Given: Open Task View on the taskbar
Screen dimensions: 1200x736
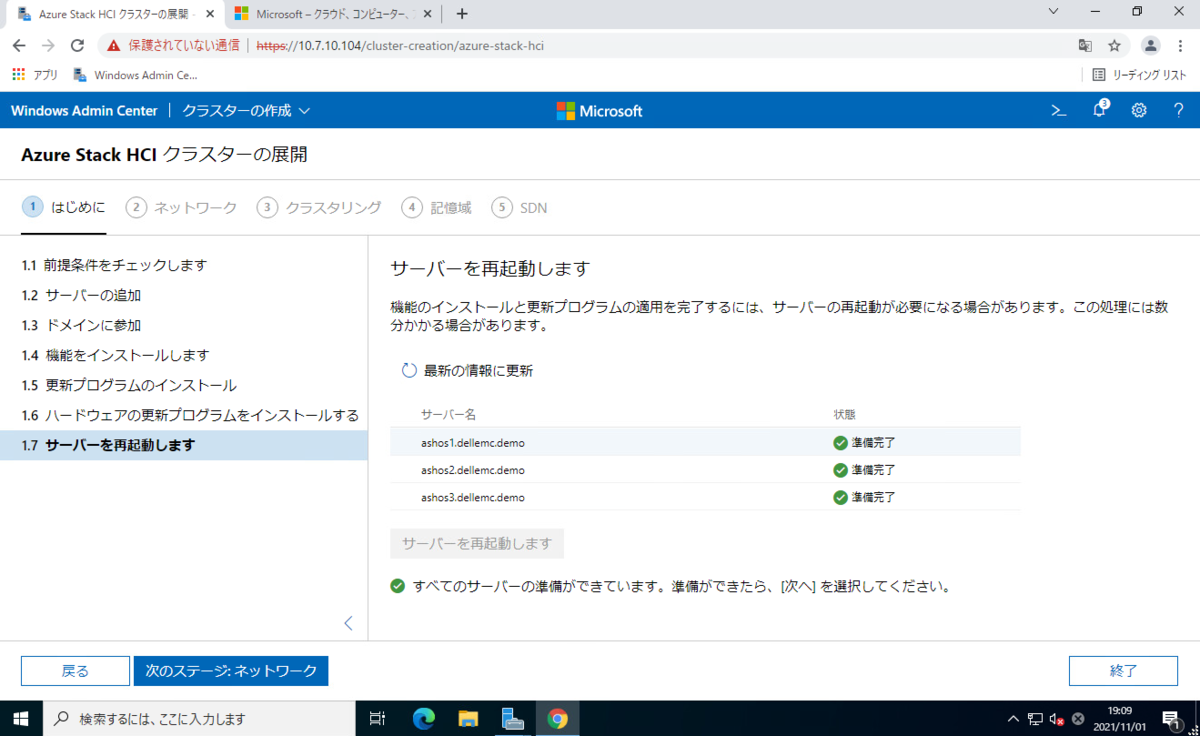Looking at the screenshot, I should point(377,718).
